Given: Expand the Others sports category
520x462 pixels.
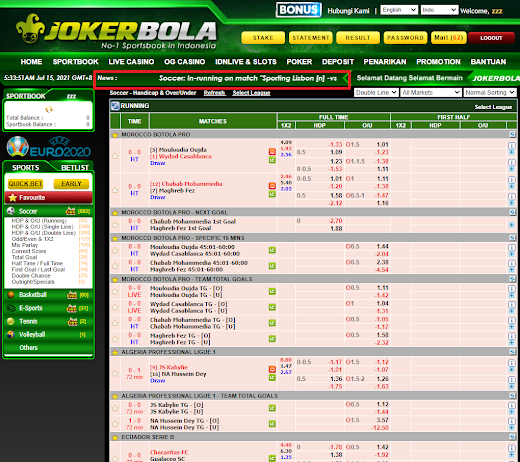Looking at the screenshot, I should [x=48, y=348].
